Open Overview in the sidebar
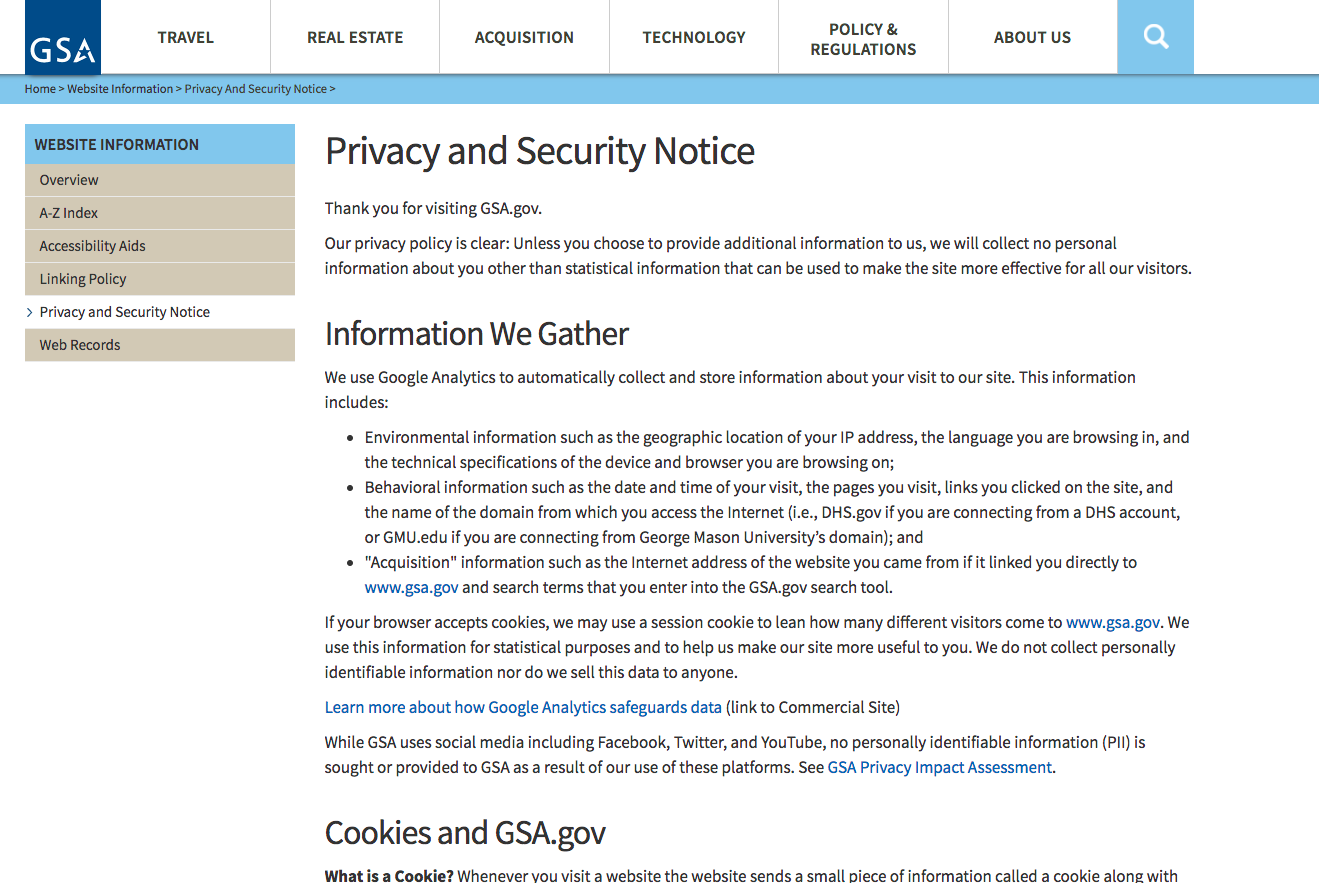Image resolution: width=1319 pixels, height=883 pixels. pos(69,180)
